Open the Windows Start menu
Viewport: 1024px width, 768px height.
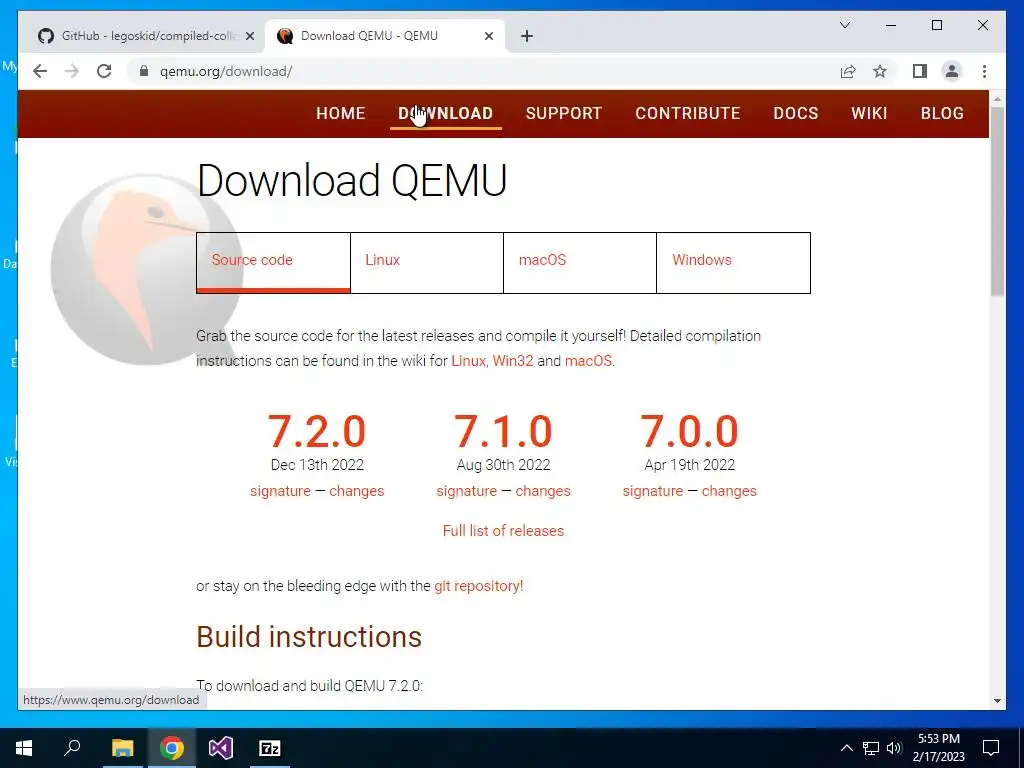(x=24, y=748)
